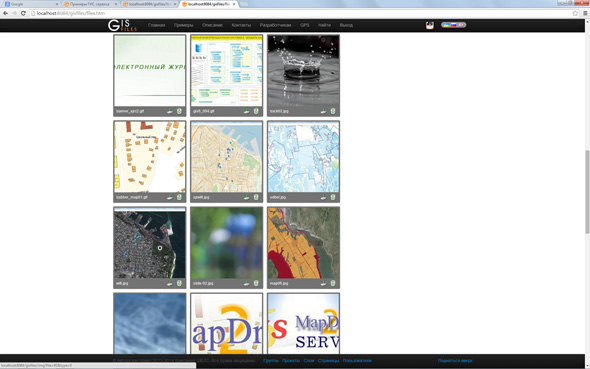The width and height of the screenshot is (590, 369).
Task: Download the wifi.jpg satellite image
Action: [x=170, y=283]
